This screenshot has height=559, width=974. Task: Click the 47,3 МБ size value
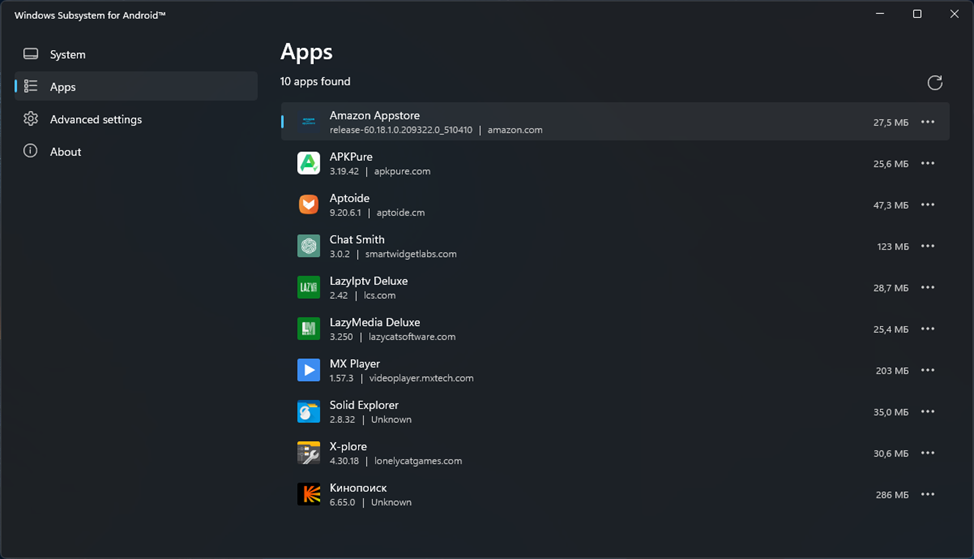891,205
